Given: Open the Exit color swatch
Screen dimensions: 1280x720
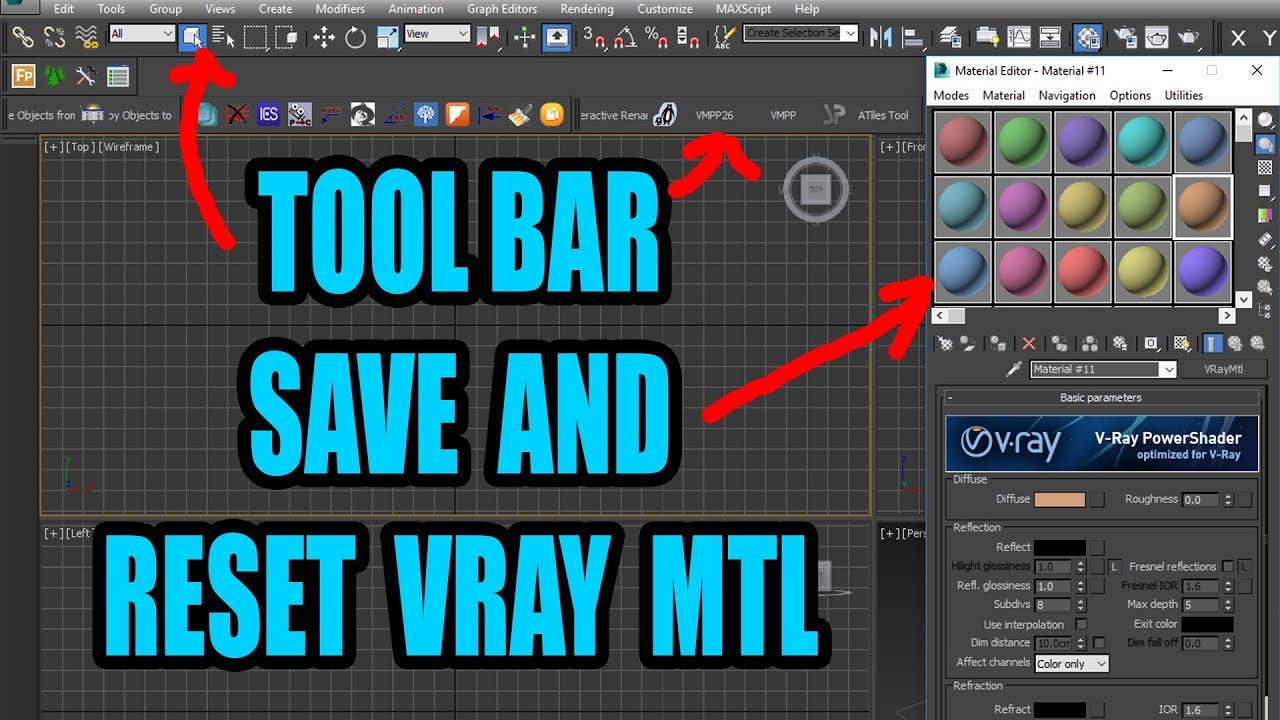Looking at the screenshot, I should point(1208,624).
